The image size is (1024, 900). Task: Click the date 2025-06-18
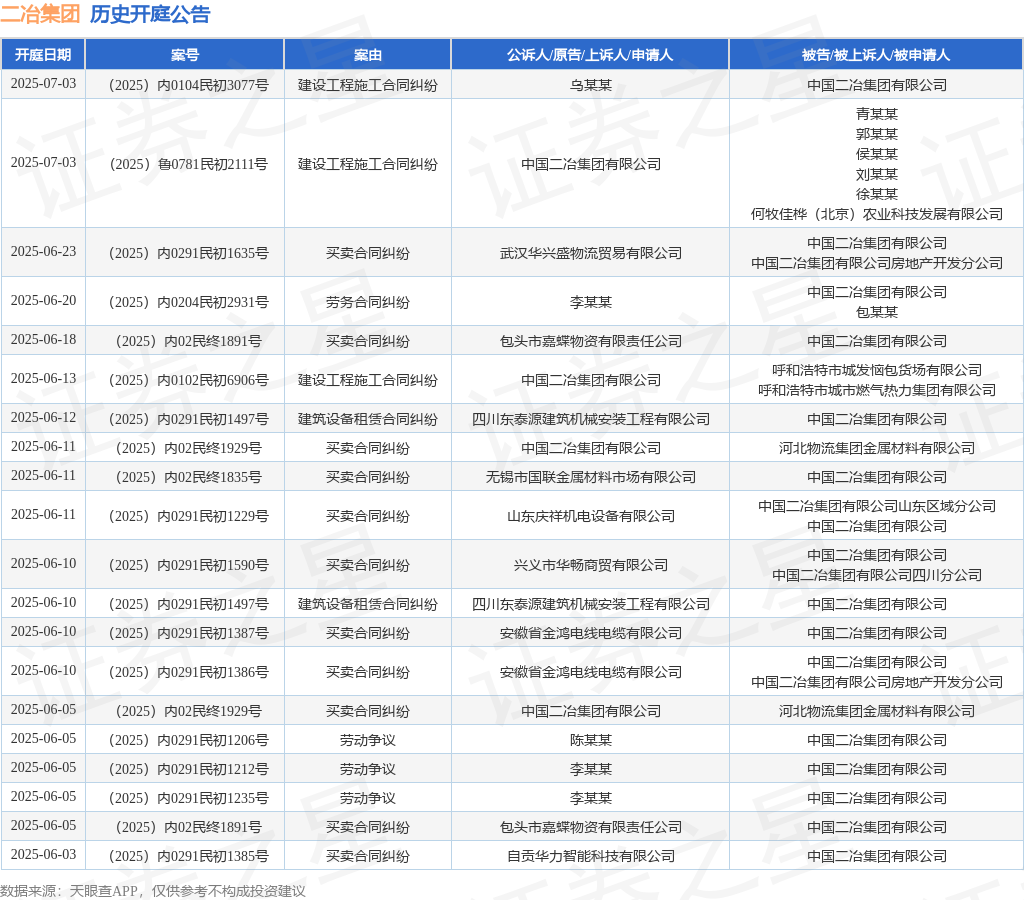(43, 340)
